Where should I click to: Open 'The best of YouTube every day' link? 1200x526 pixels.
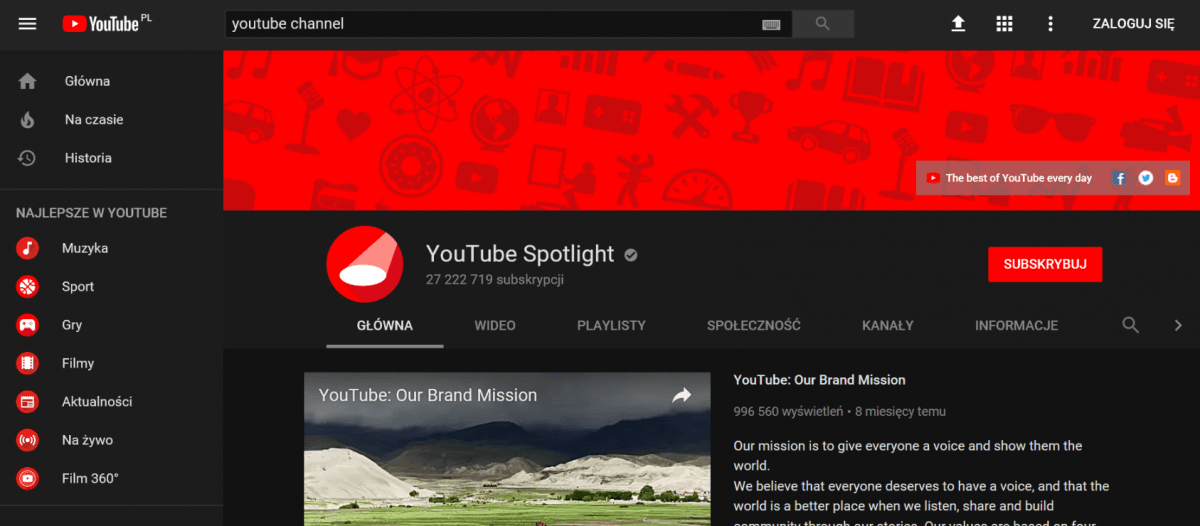(1019, 178)
